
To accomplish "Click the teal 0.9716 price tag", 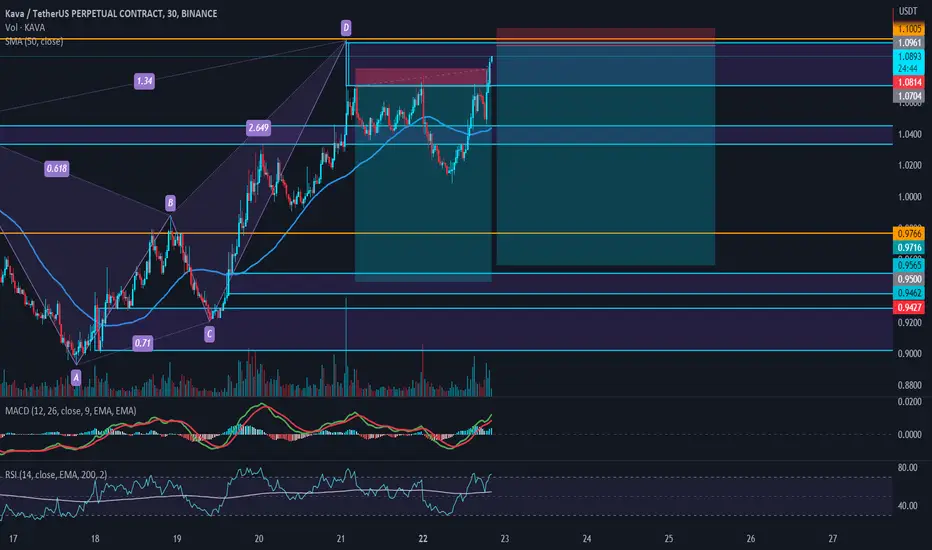I will [x=909, y=247].
